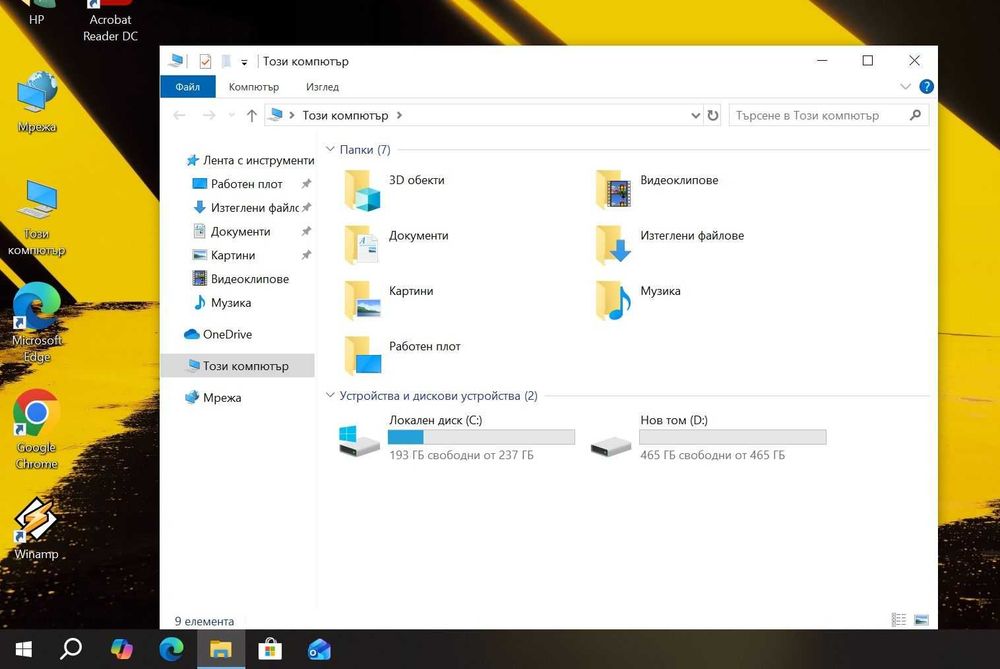Select the Google Chrome desktop shortcut
Image resolution: width=1000 pixels, height=669 pixels.
pos(37,429)
